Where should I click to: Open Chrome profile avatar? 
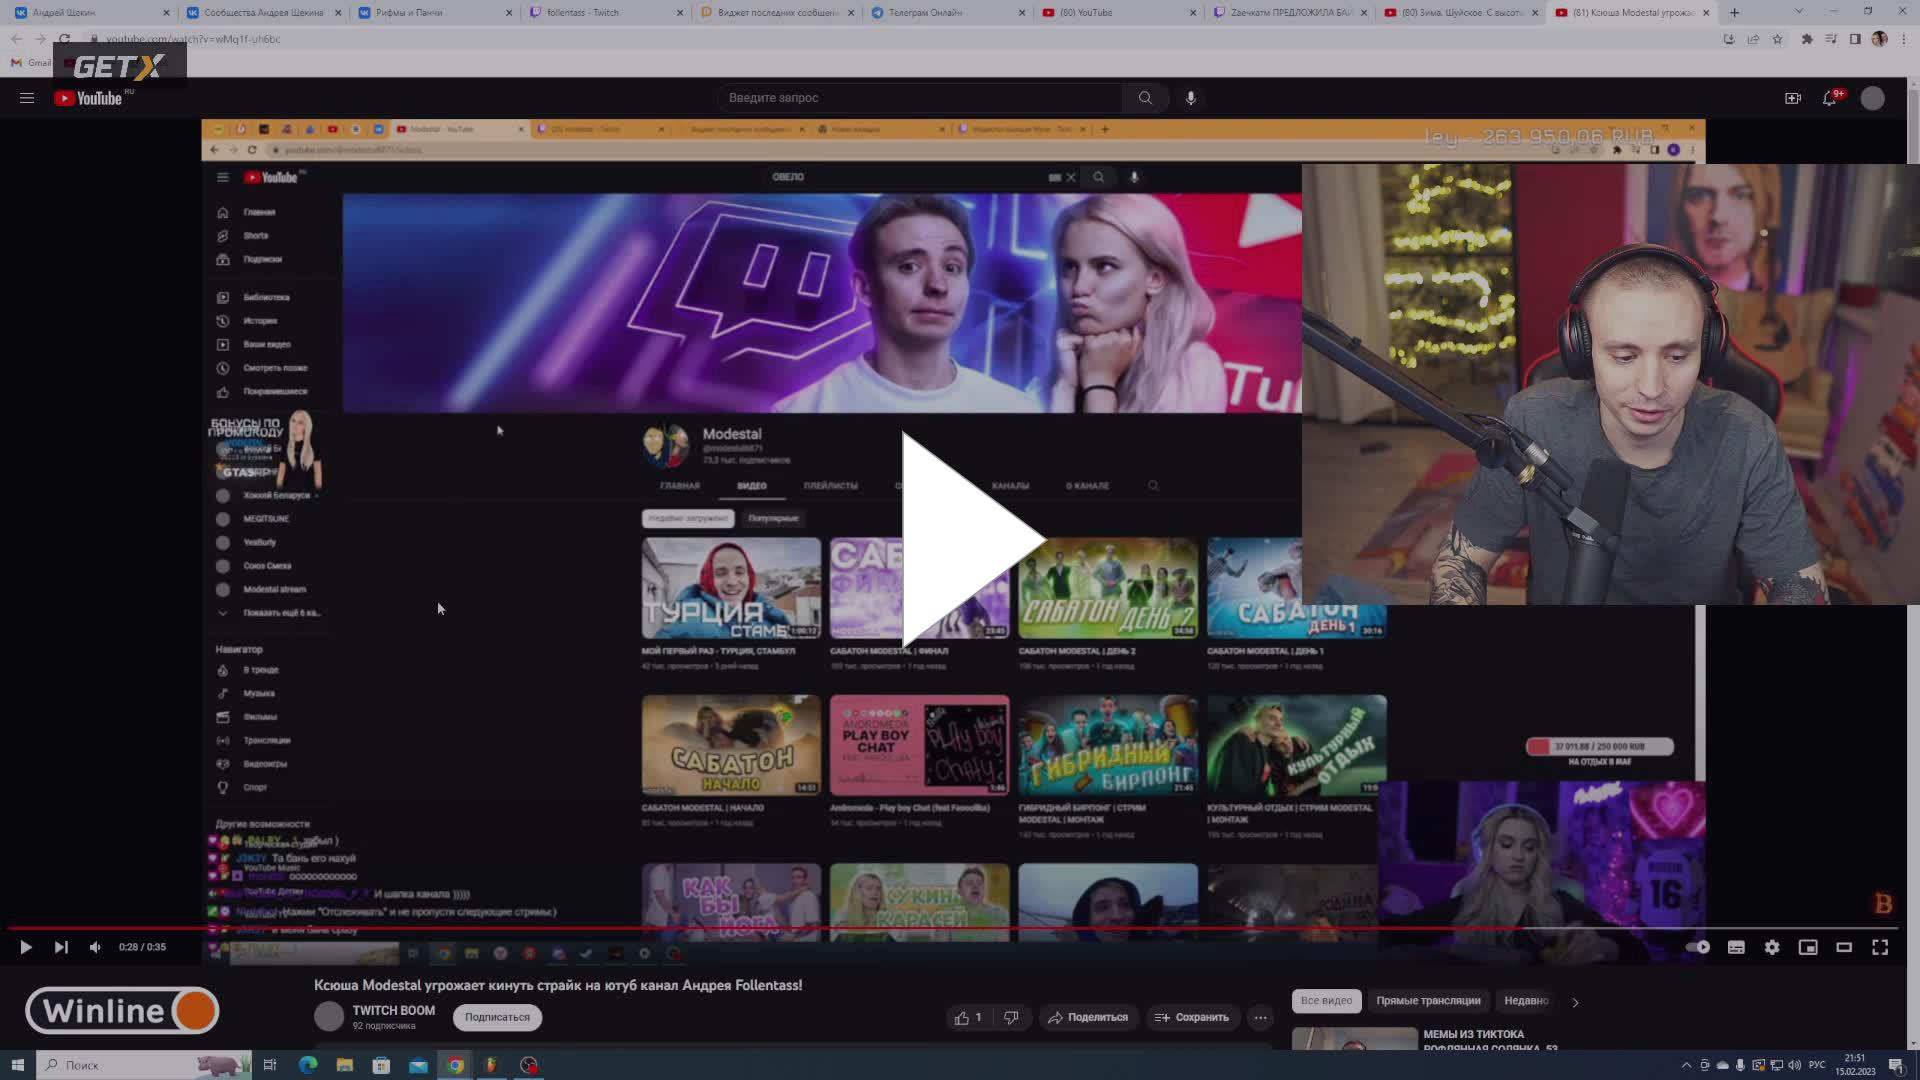tap(1879, 39)
